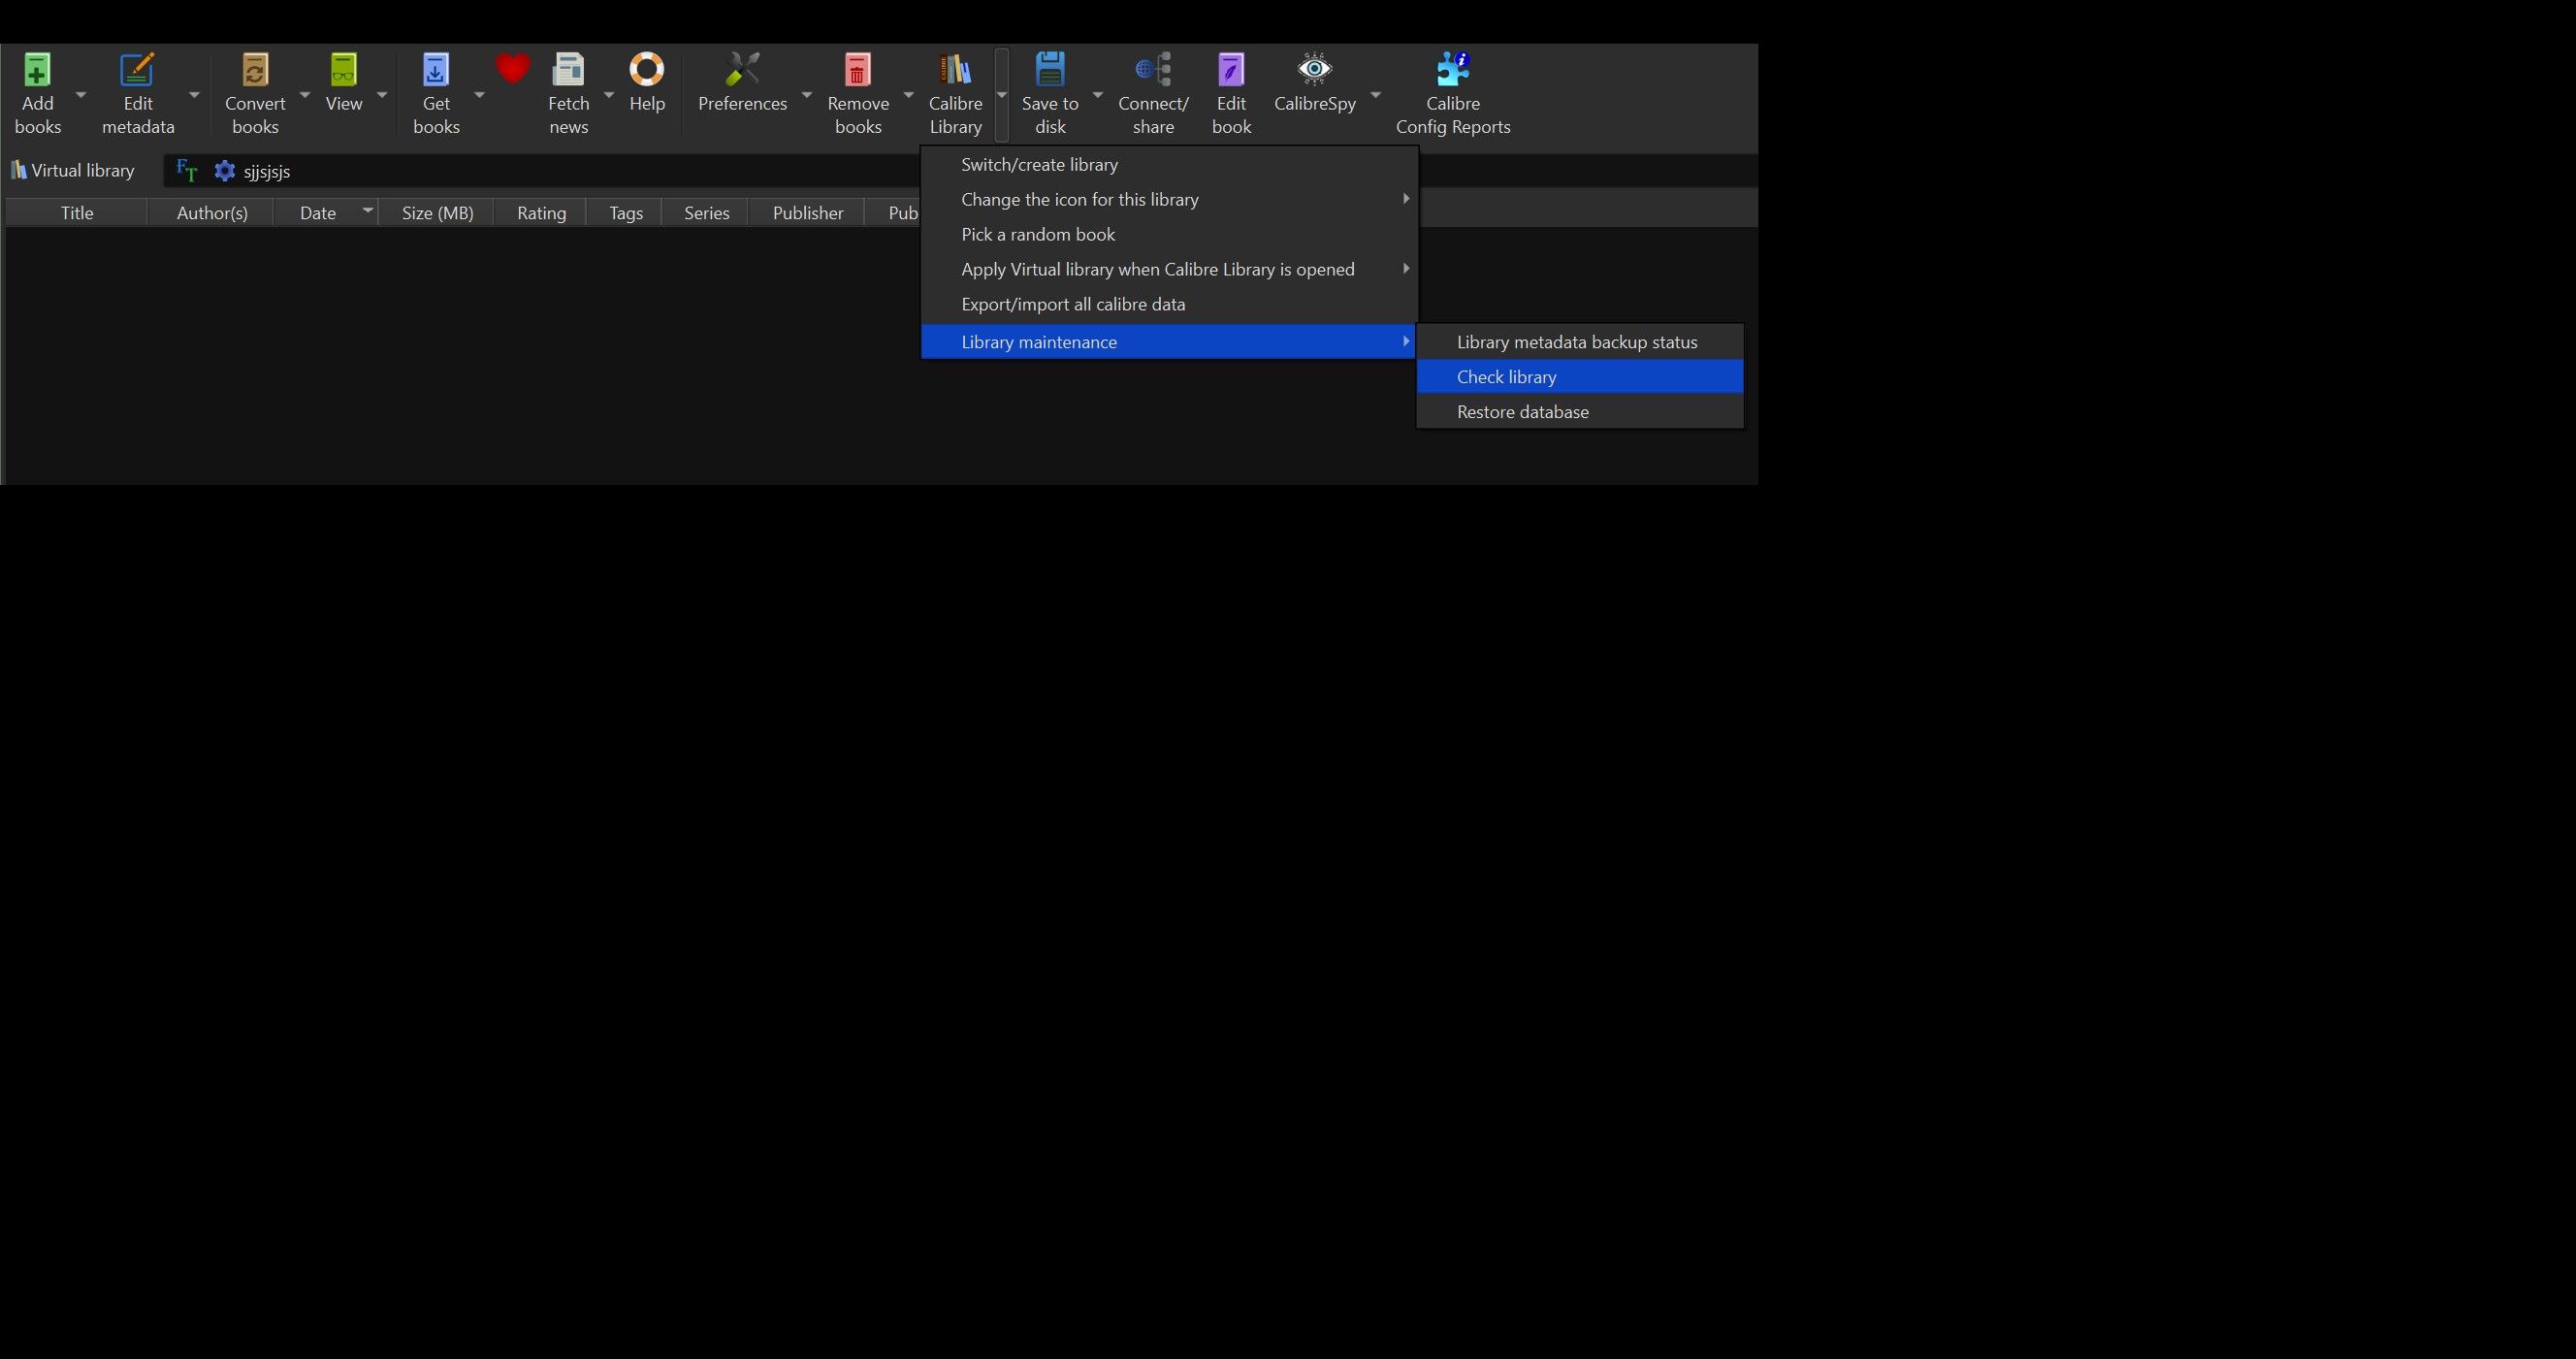The width and height of the screenshot is (2576, 1359).
Task: Click the Save to disk icon
Action: [x=1049, y=71]
